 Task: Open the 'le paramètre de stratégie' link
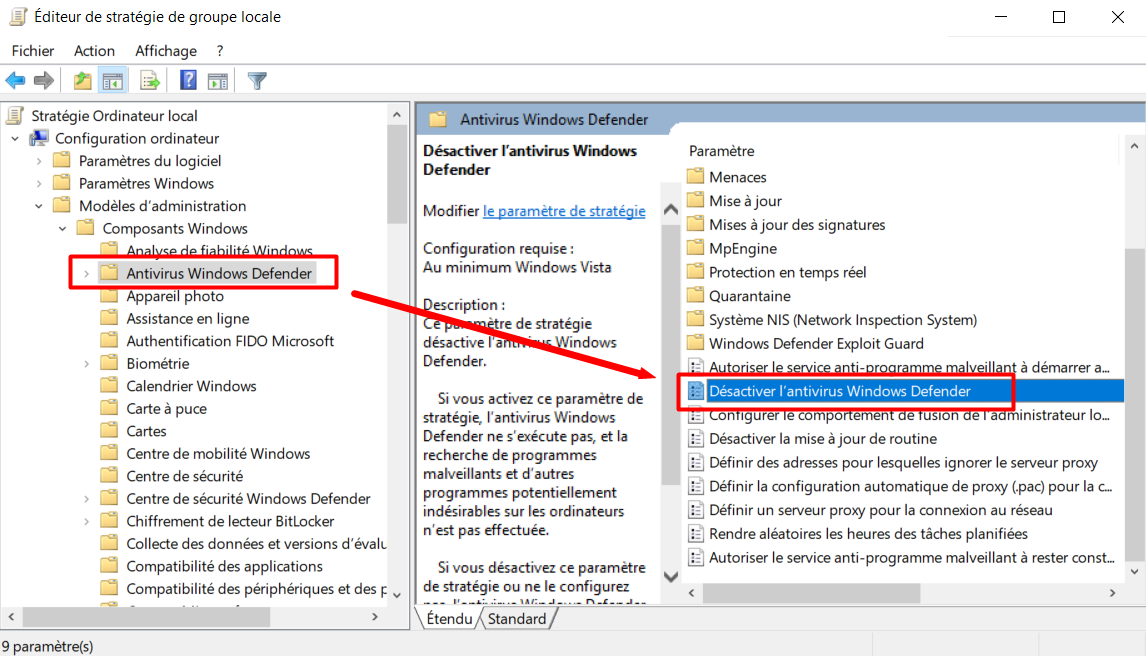coord(563,211)
